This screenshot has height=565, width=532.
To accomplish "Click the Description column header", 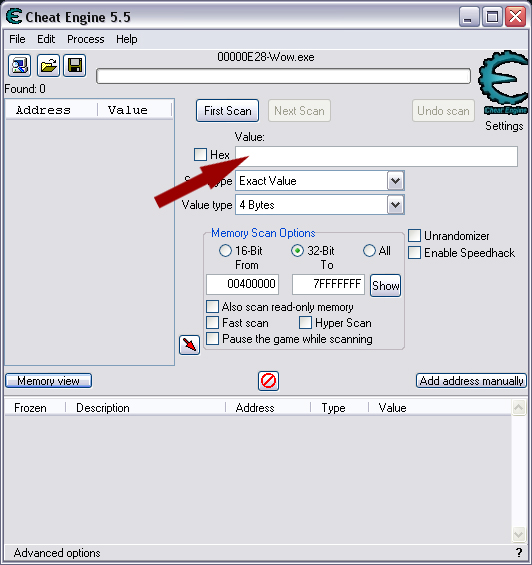I will click(x=146, y=408).
